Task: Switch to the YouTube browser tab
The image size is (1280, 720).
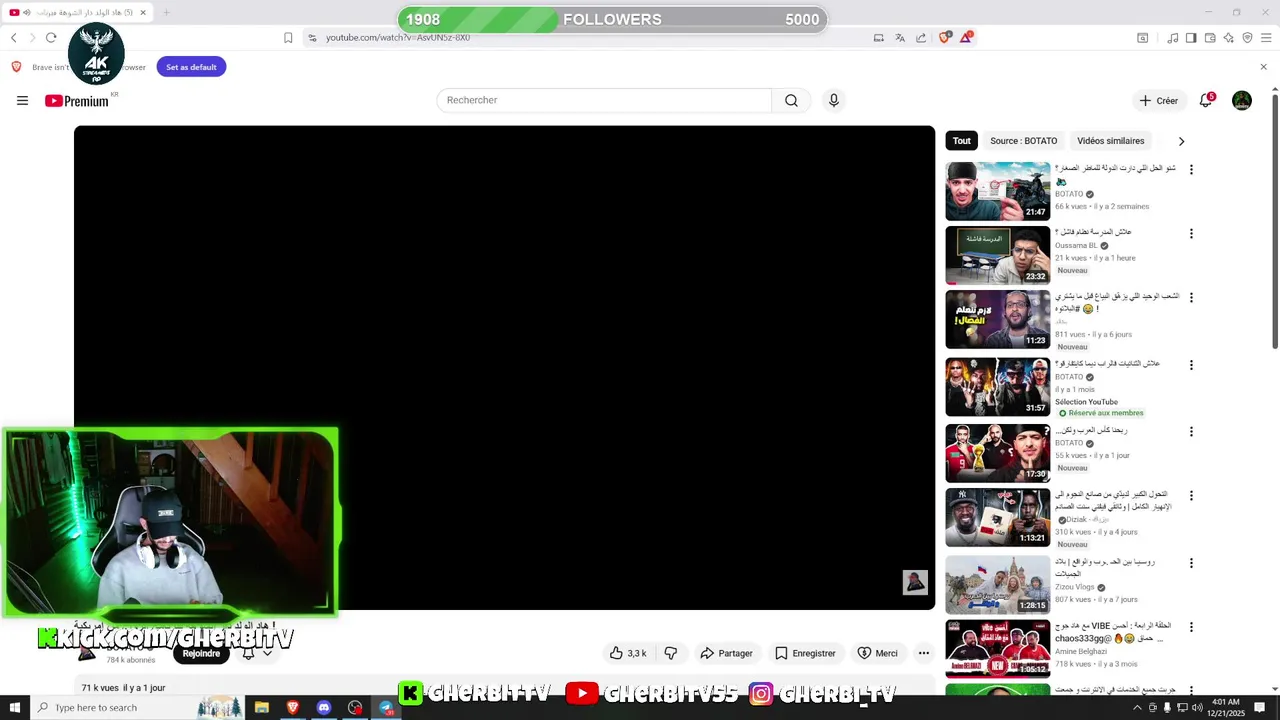Action: [x=76, y=12]
